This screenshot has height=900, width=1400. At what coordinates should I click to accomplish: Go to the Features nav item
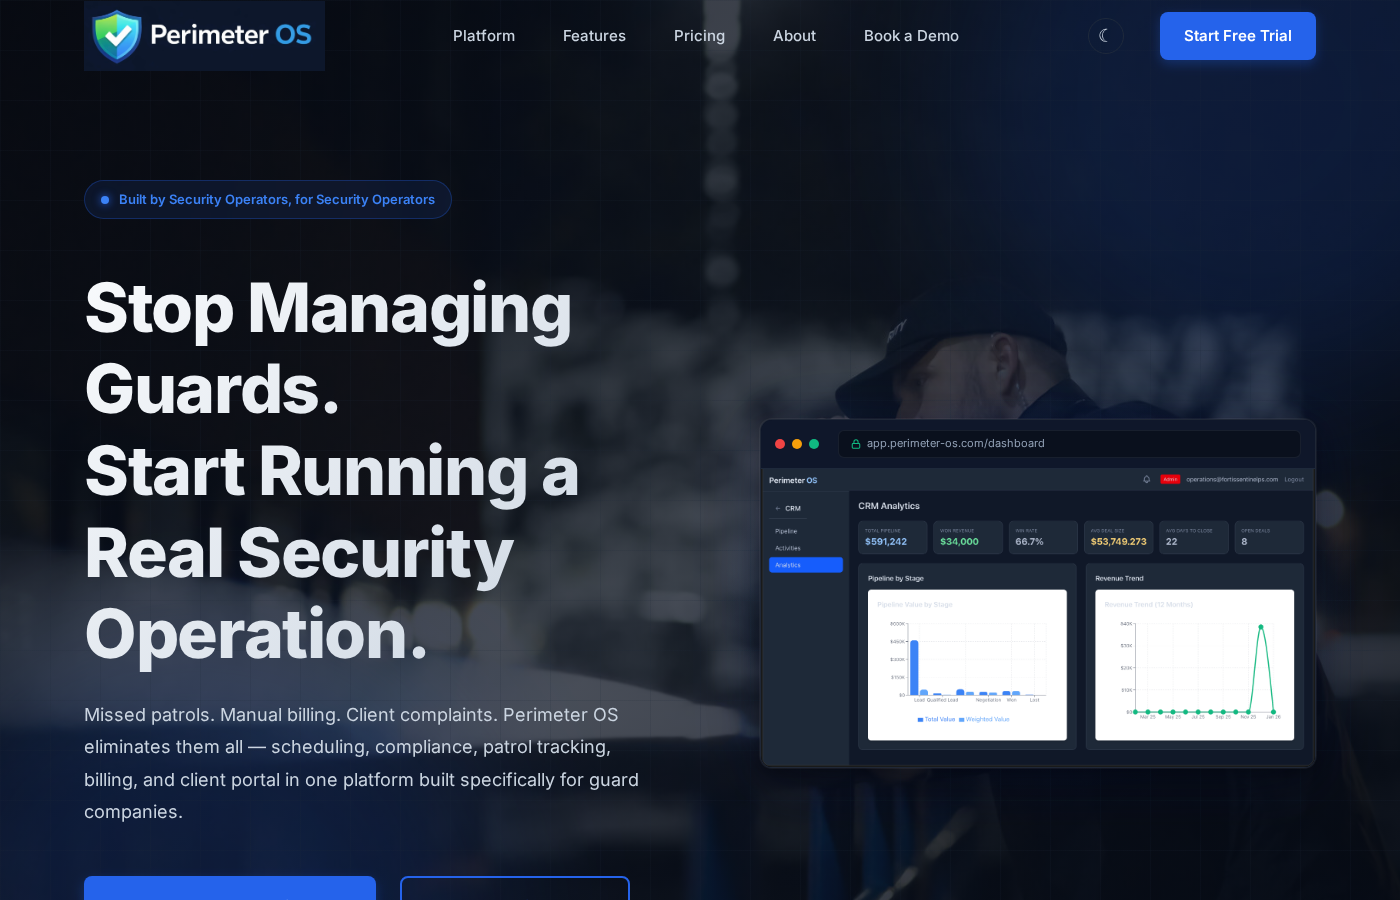[x=594, y=36]
